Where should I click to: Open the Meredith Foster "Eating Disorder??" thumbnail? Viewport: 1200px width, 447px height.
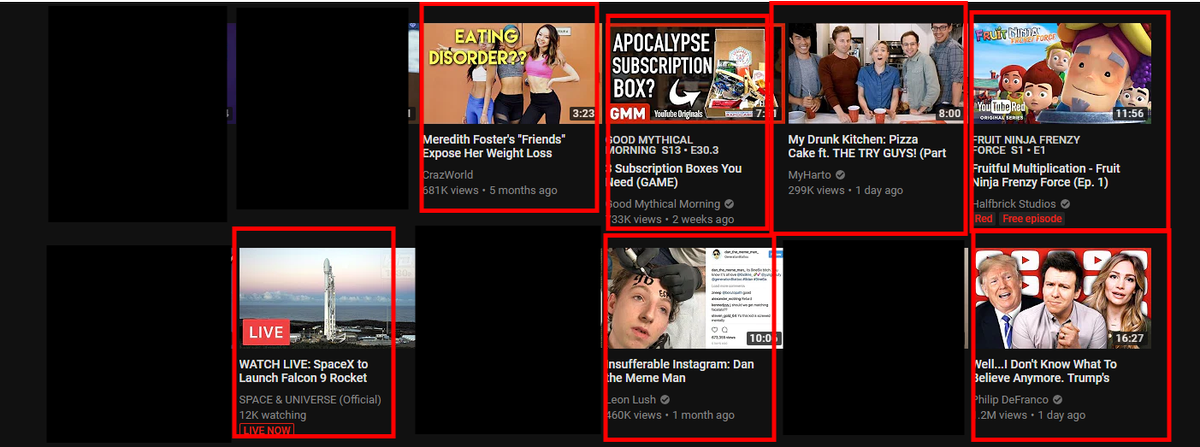pyautogui.click(x=509, y=73)
